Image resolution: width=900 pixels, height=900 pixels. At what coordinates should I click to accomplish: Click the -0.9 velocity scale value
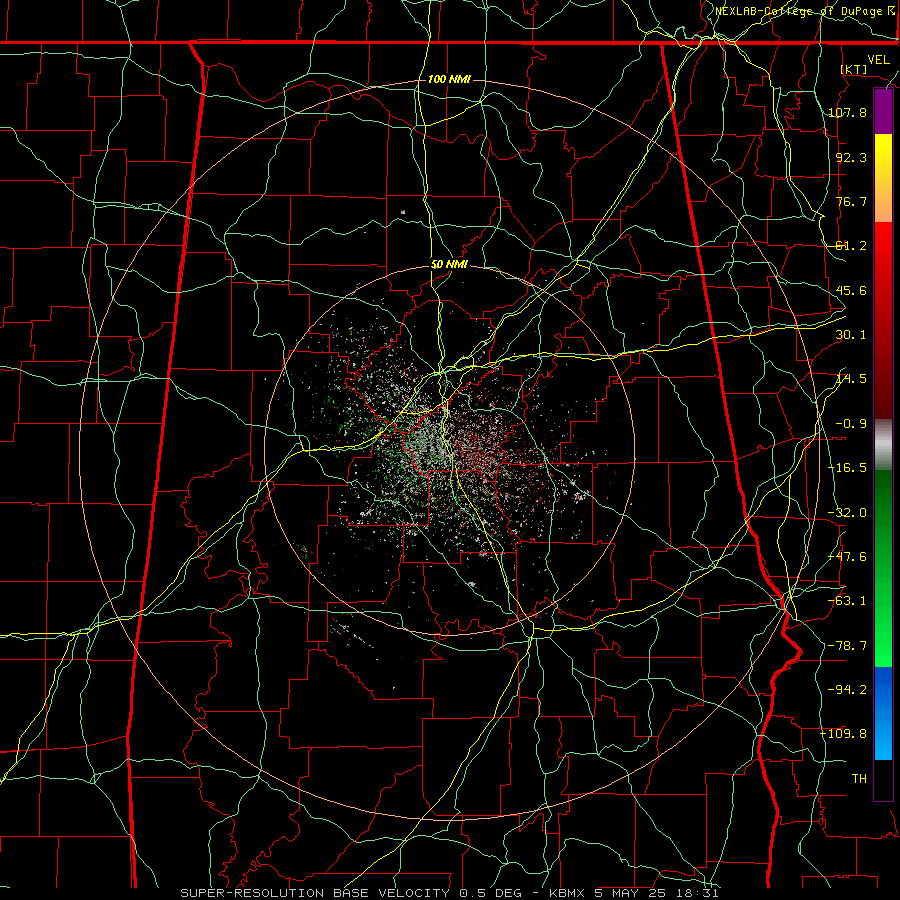pyautogui.click(x=851, y=424)
